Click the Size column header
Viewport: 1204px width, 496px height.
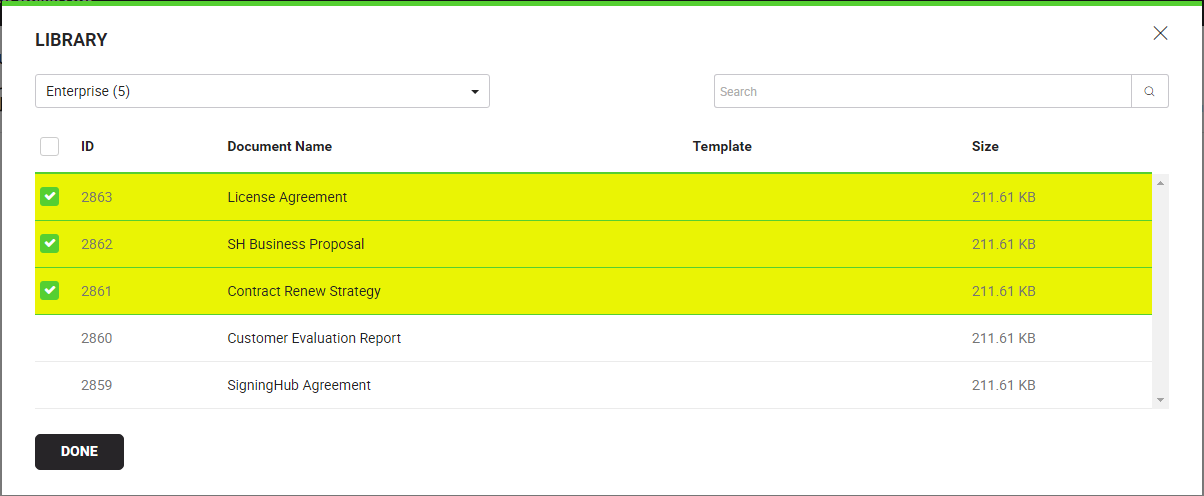(985, 146)
